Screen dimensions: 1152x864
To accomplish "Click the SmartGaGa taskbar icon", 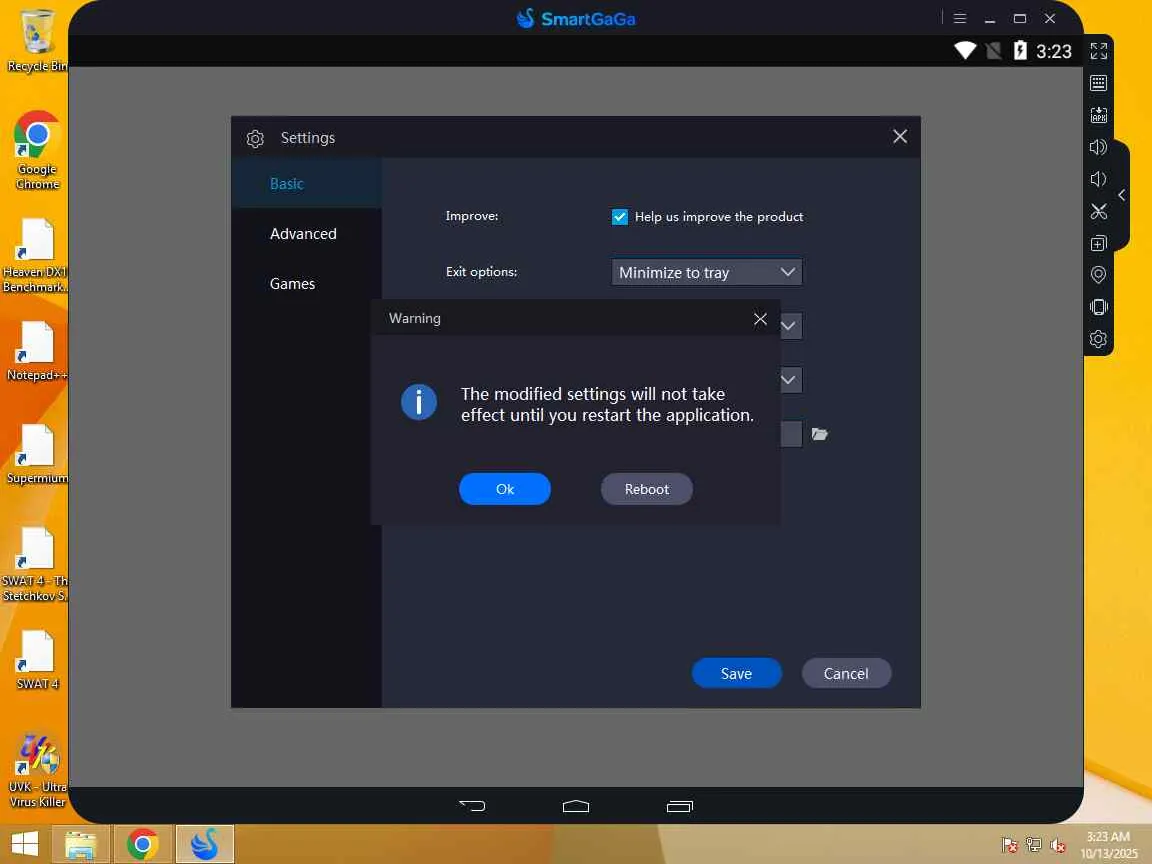I will click(204, 844).
